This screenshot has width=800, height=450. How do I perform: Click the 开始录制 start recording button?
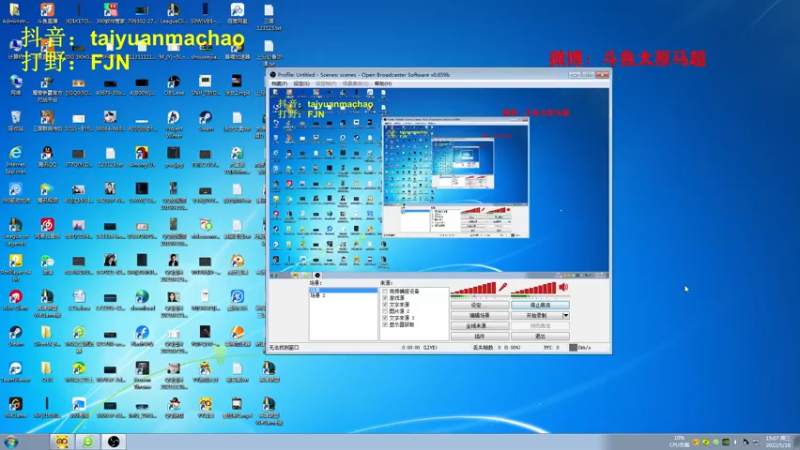[x=537, y=315]
